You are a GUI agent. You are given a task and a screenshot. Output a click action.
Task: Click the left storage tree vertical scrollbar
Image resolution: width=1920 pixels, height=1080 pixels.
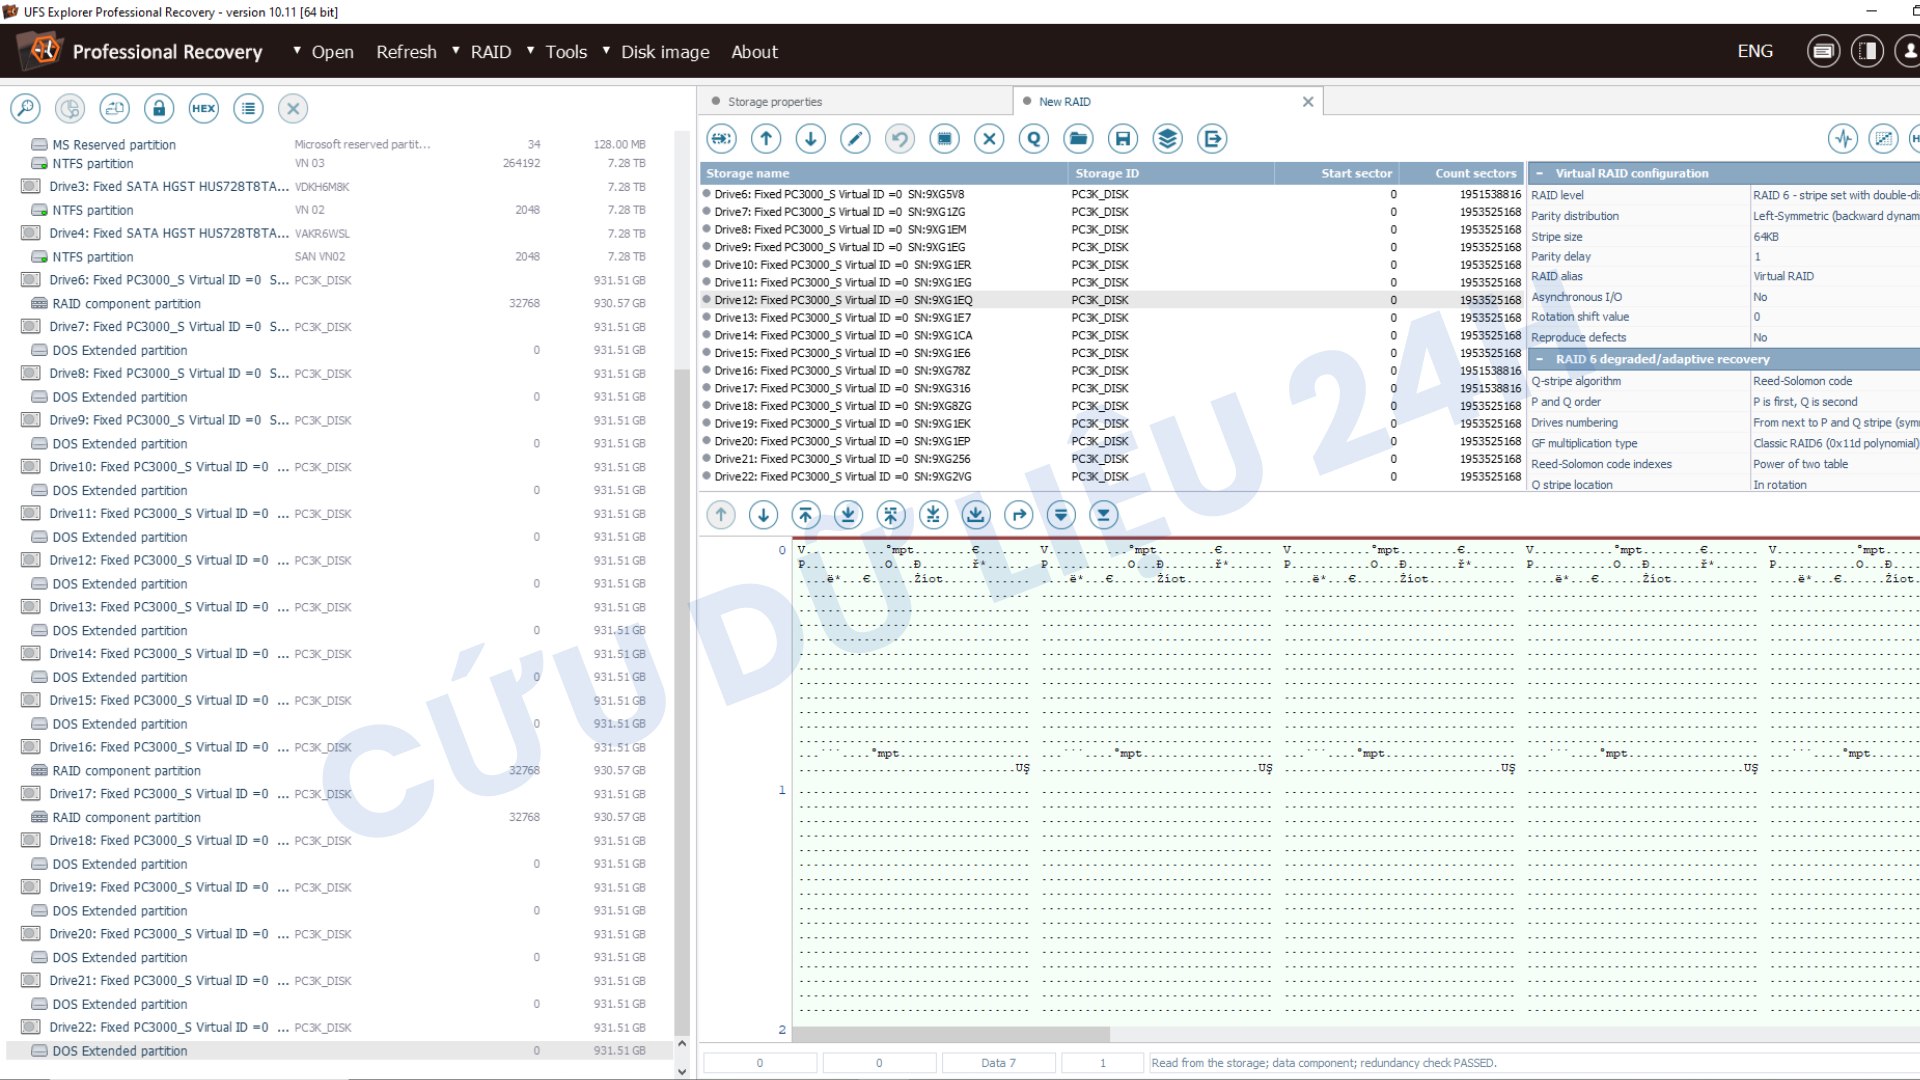coord(682,700)
